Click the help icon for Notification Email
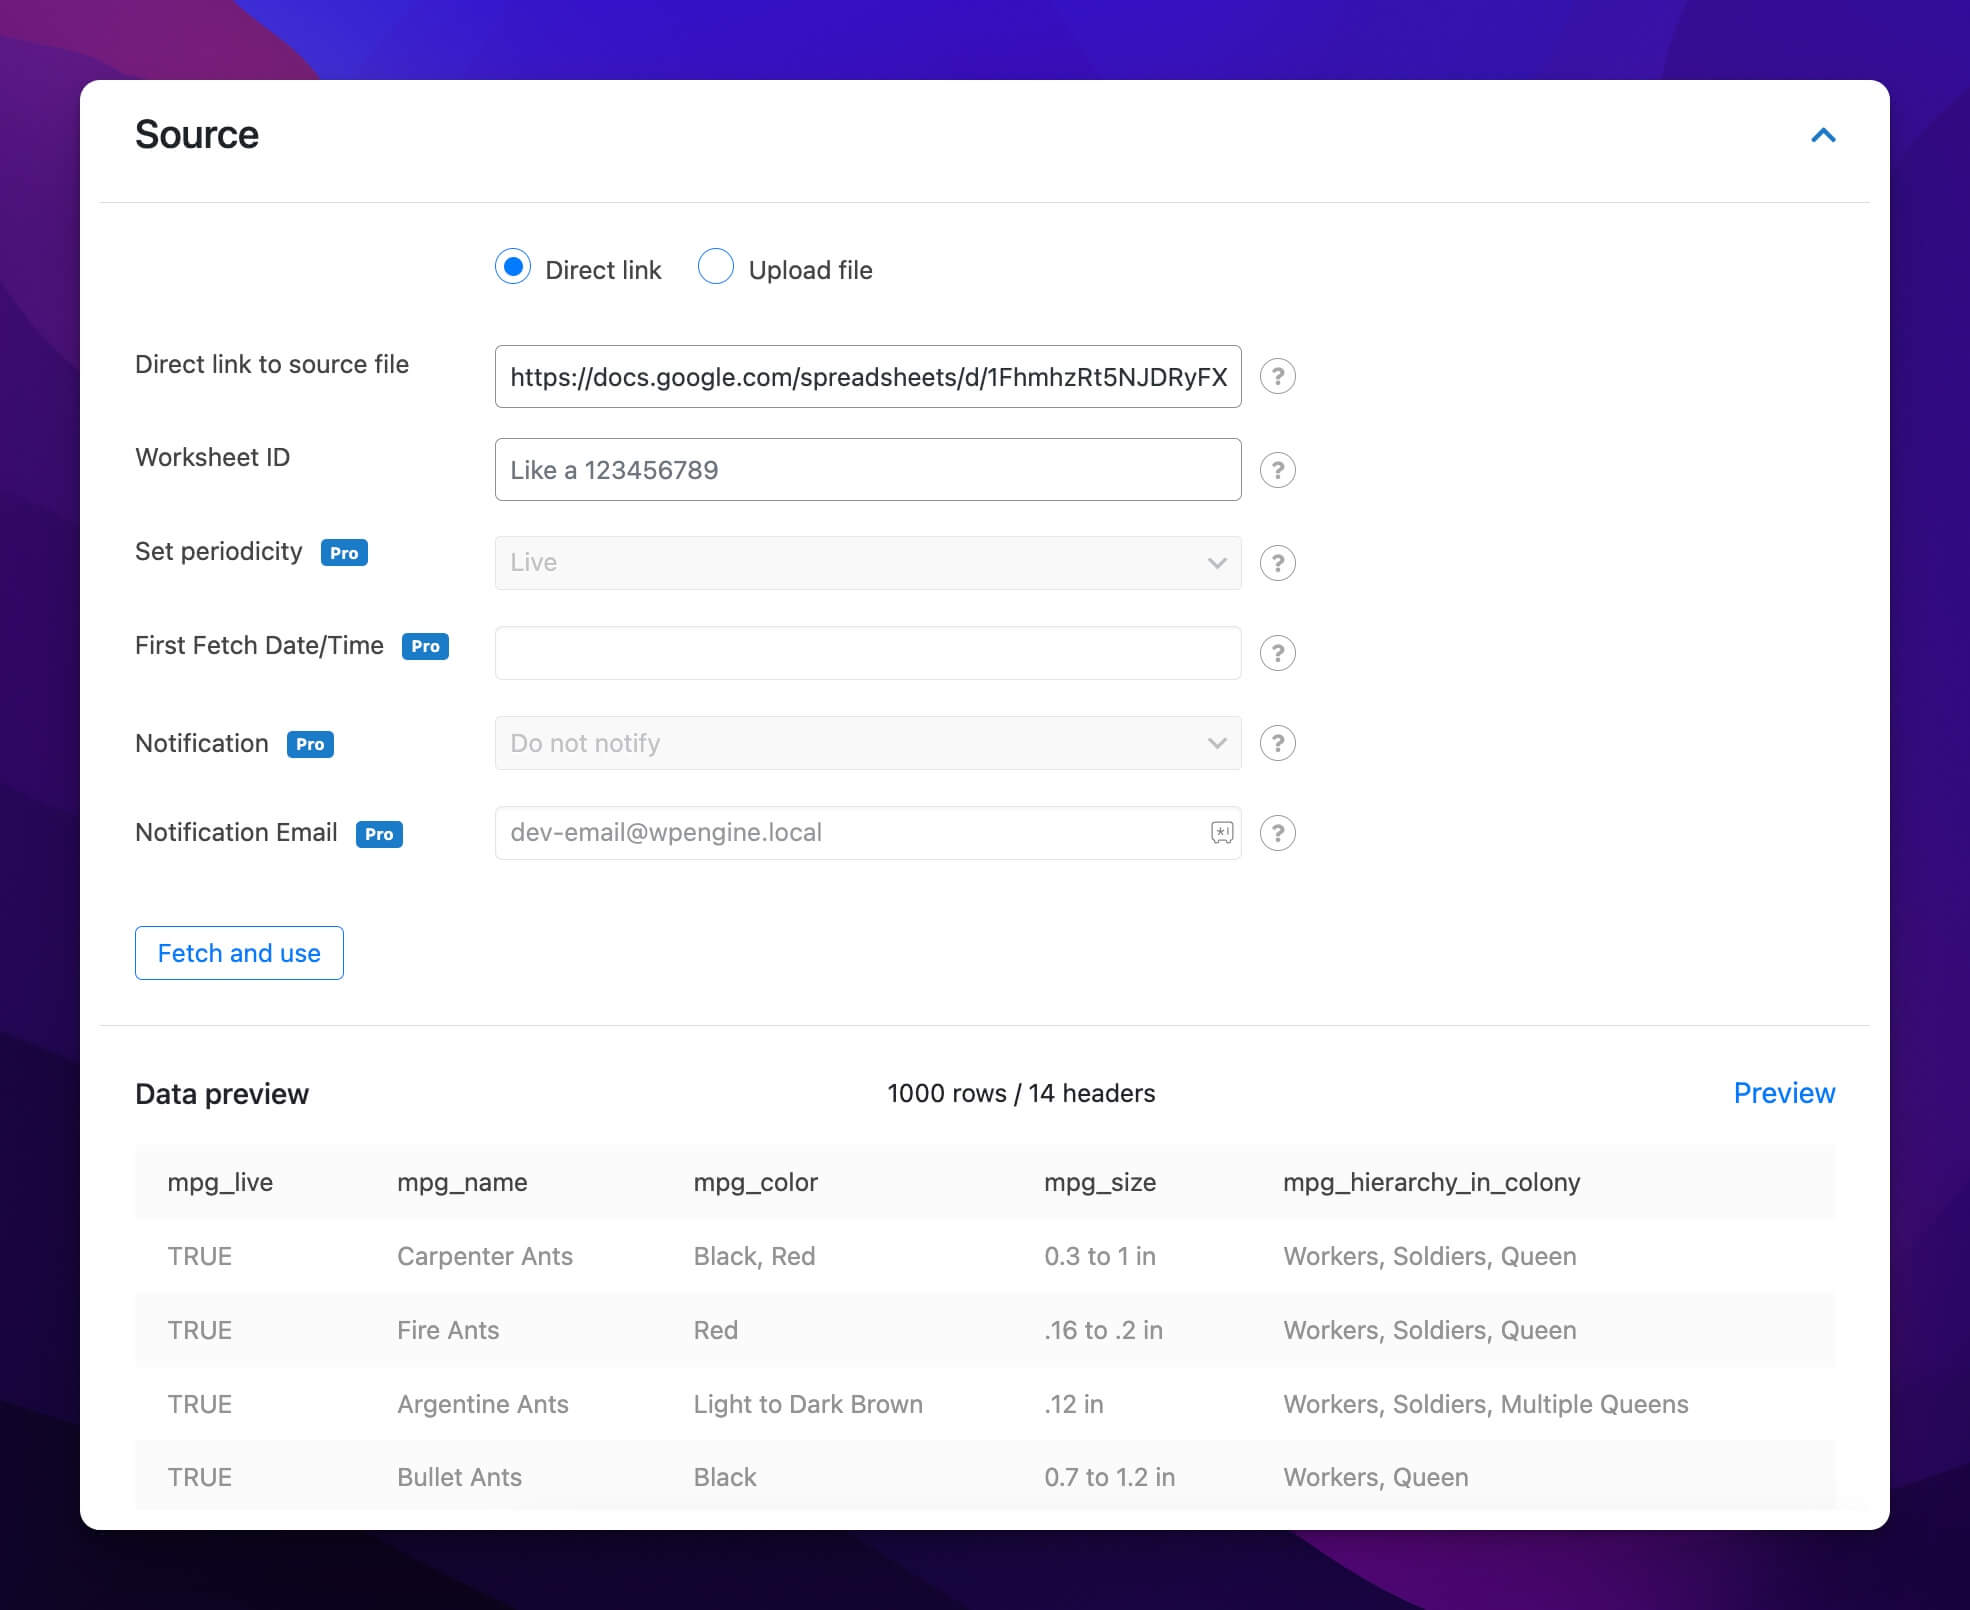 pos(1276,833)
